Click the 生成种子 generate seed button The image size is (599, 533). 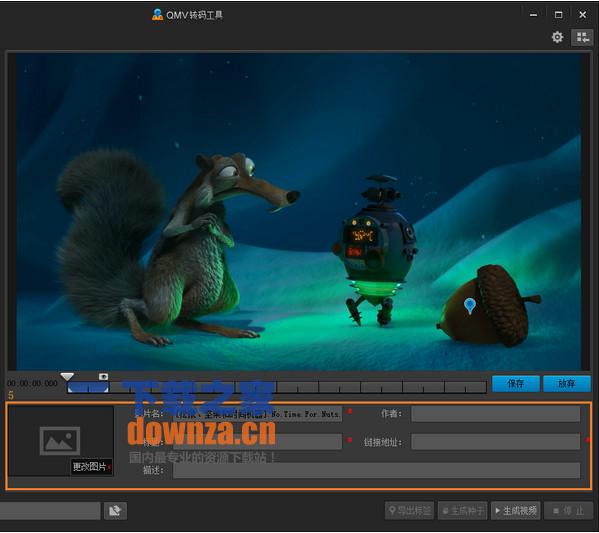coord(463,510)
